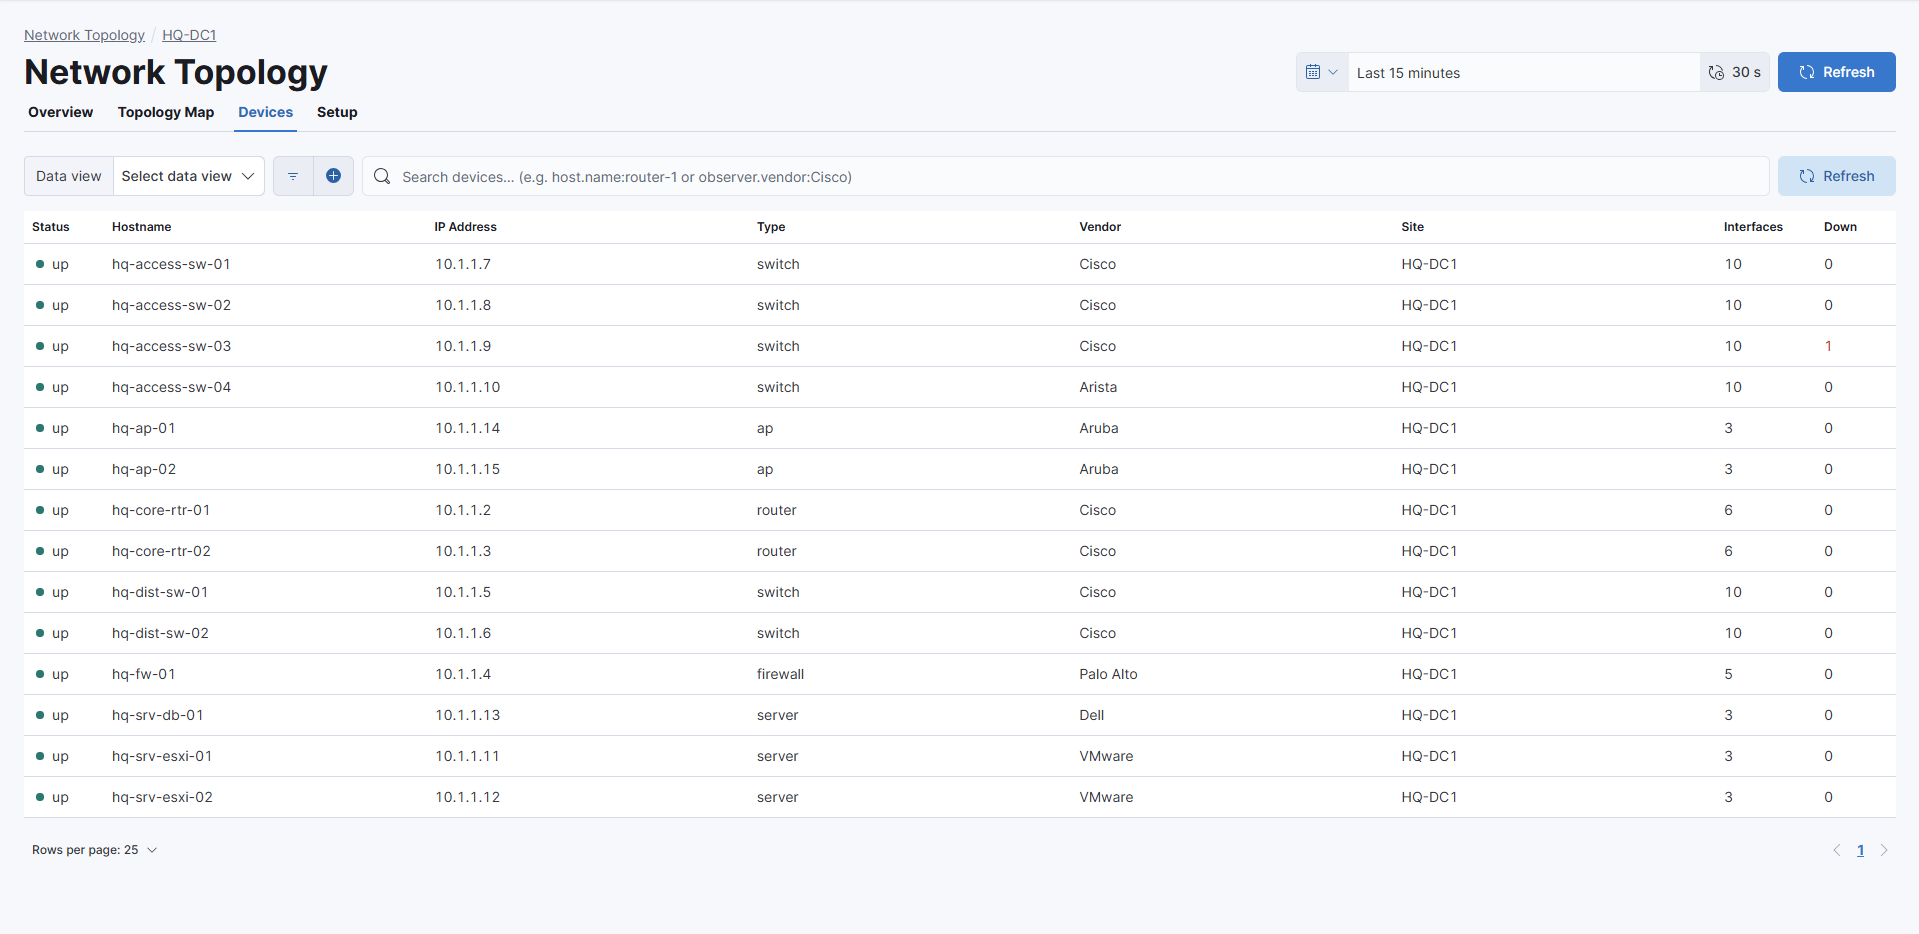The image size is (1919, 934).
Task: Click the IP address 10.1.1.4
Action: pyautogui.click(x=463, y=674)
